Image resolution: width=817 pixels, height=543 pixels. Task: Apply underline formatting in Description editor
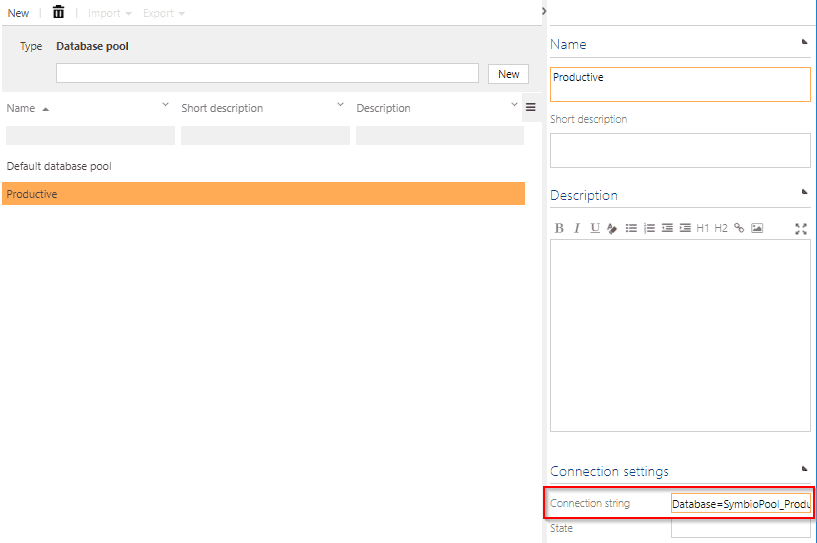595,228
